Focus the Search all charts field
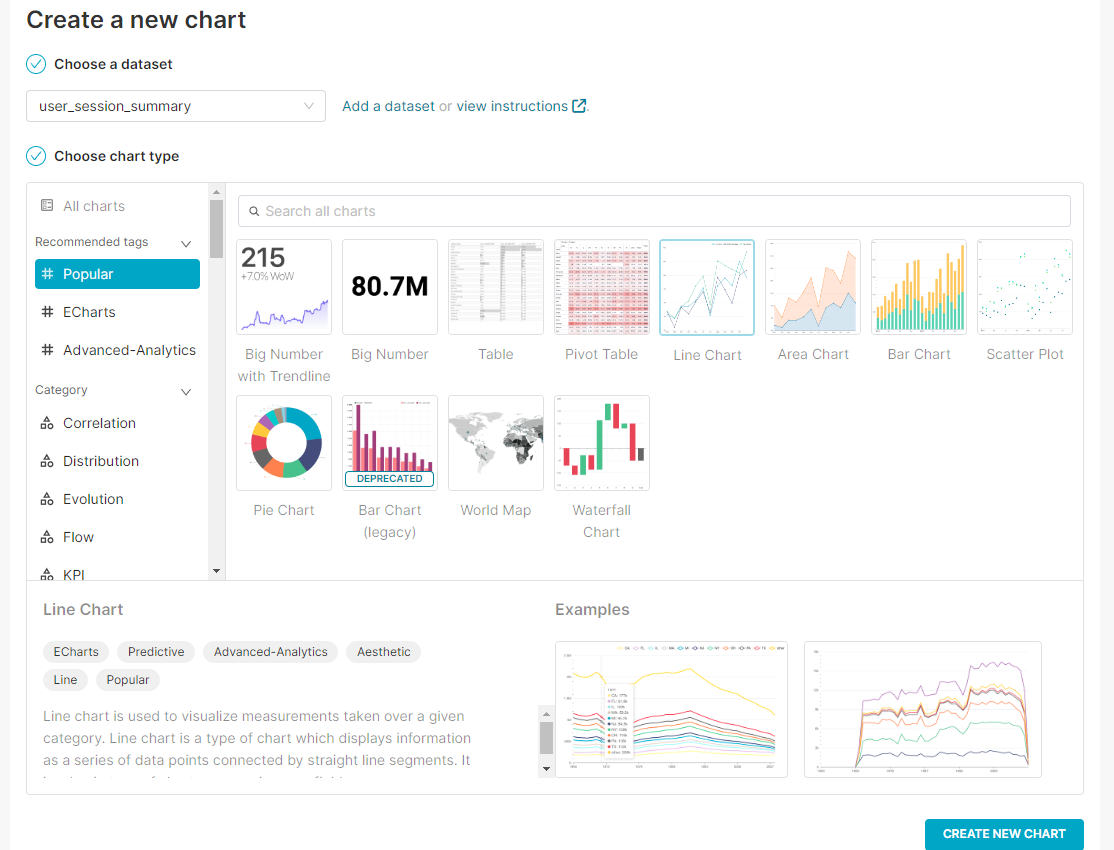This screenshot has width=1114, height=850. pos(654,211)
